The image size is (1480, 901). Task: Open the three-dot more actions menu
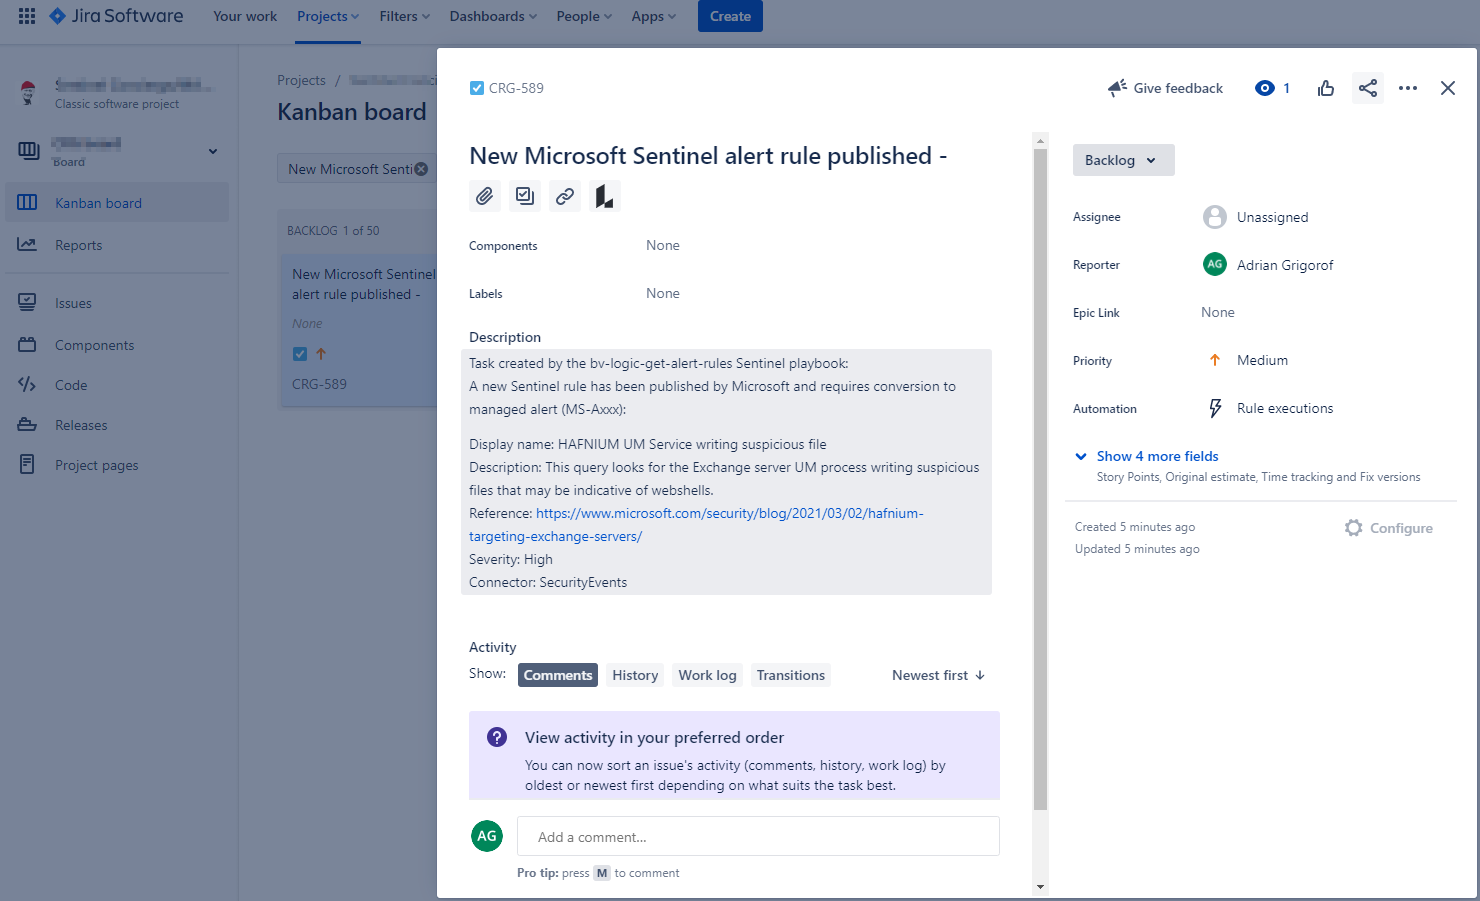1408,88
